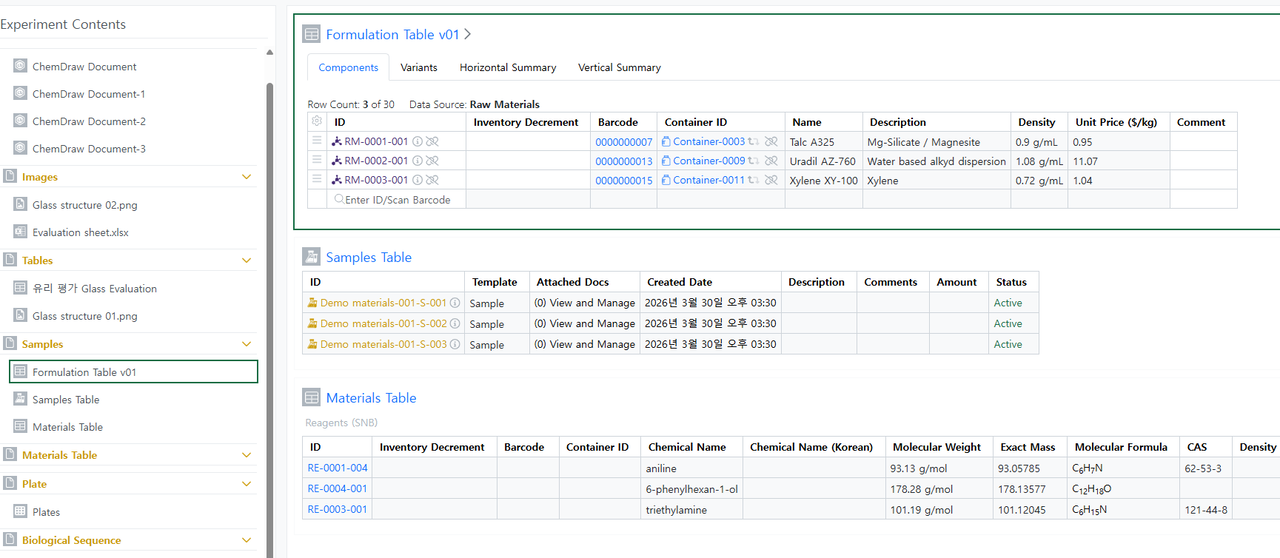The width and height of the screenshot is (1280, 558).
Task: Collapse the Samples section in sidebar
Action: pos(247,344)
